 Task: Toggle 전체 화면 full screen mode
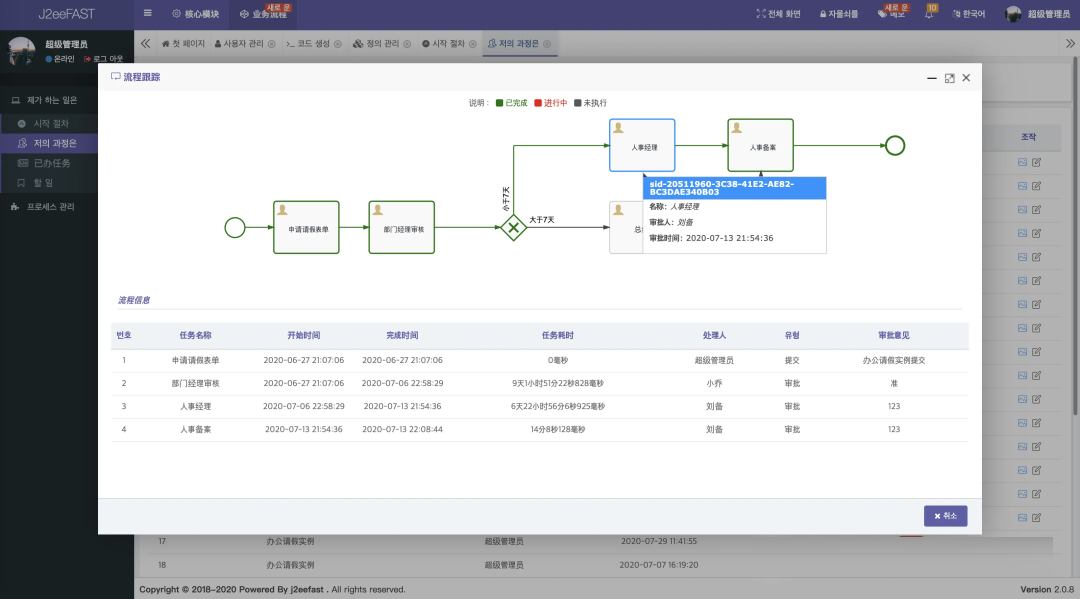pos(779,14)
